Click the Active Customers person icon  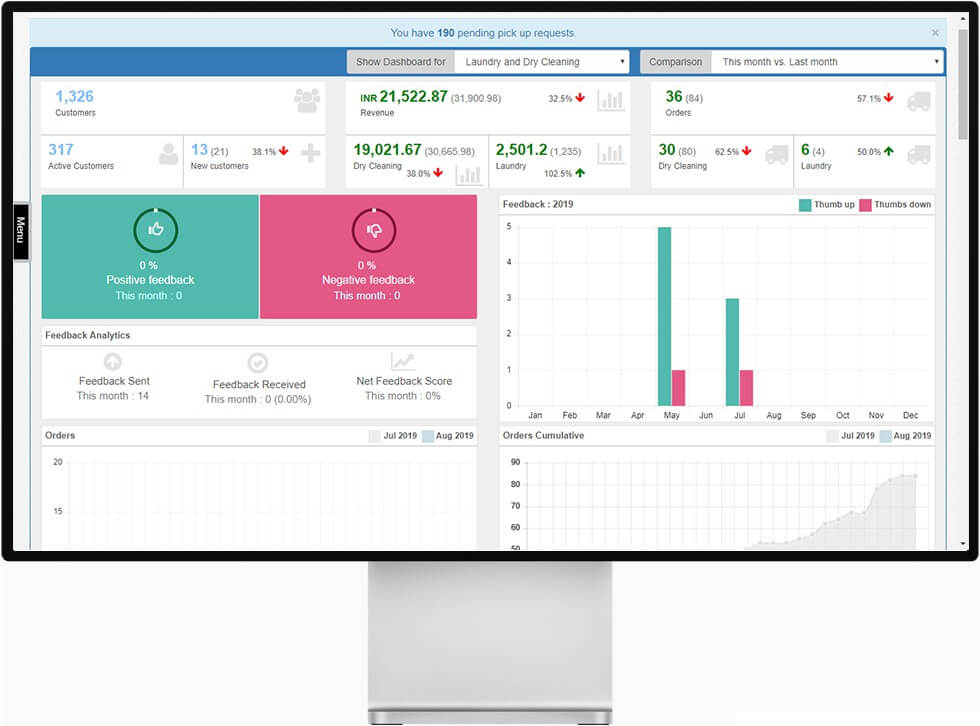tap(168, 154)
